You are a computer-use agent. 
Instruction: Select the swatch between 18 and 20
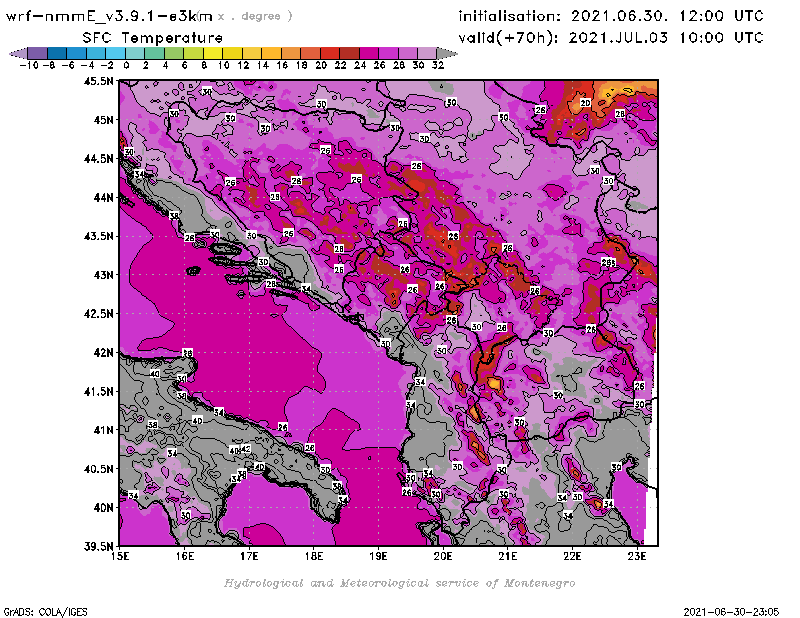coord(310,53)
